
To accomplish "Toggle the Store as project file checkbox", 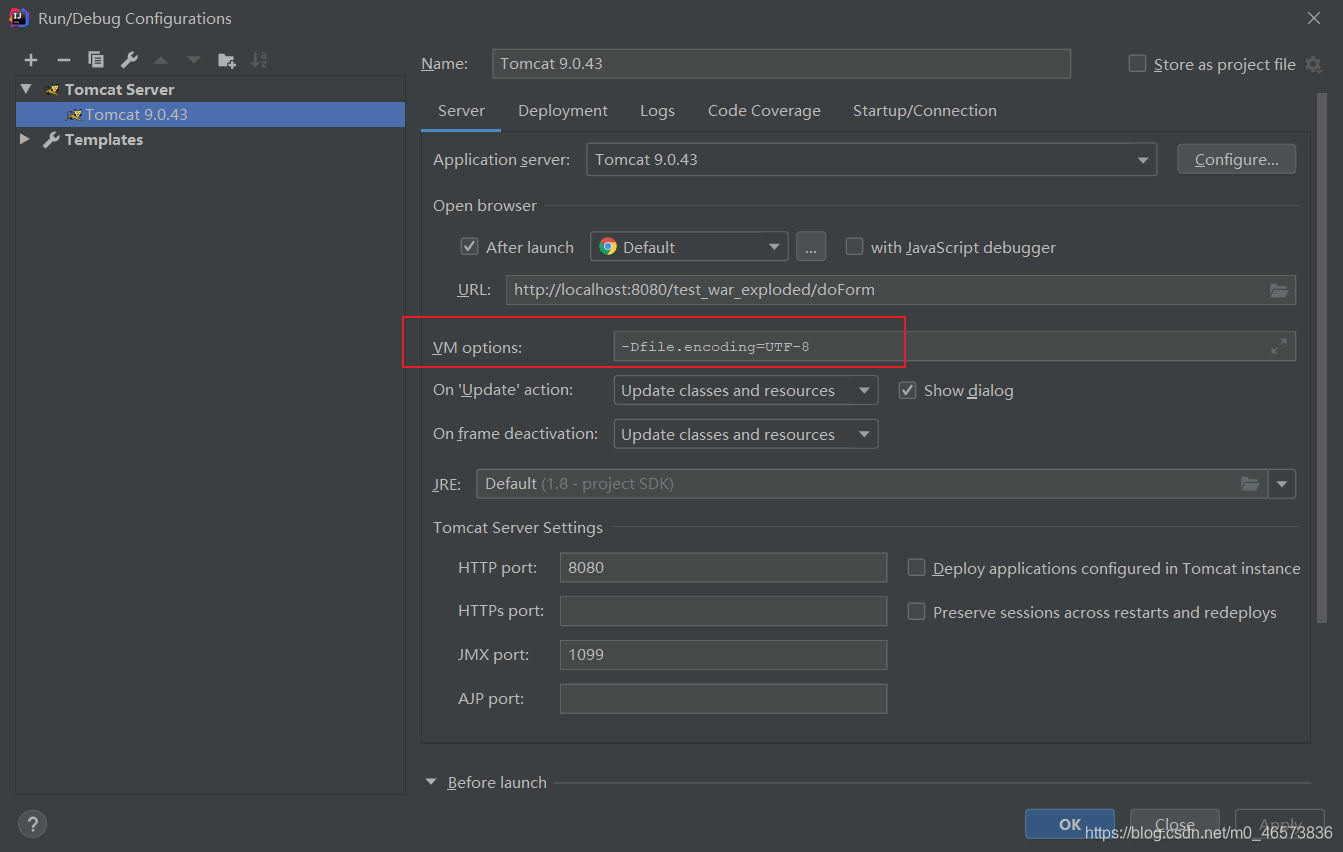I will pyautogui.click(x=1137, y=64).
